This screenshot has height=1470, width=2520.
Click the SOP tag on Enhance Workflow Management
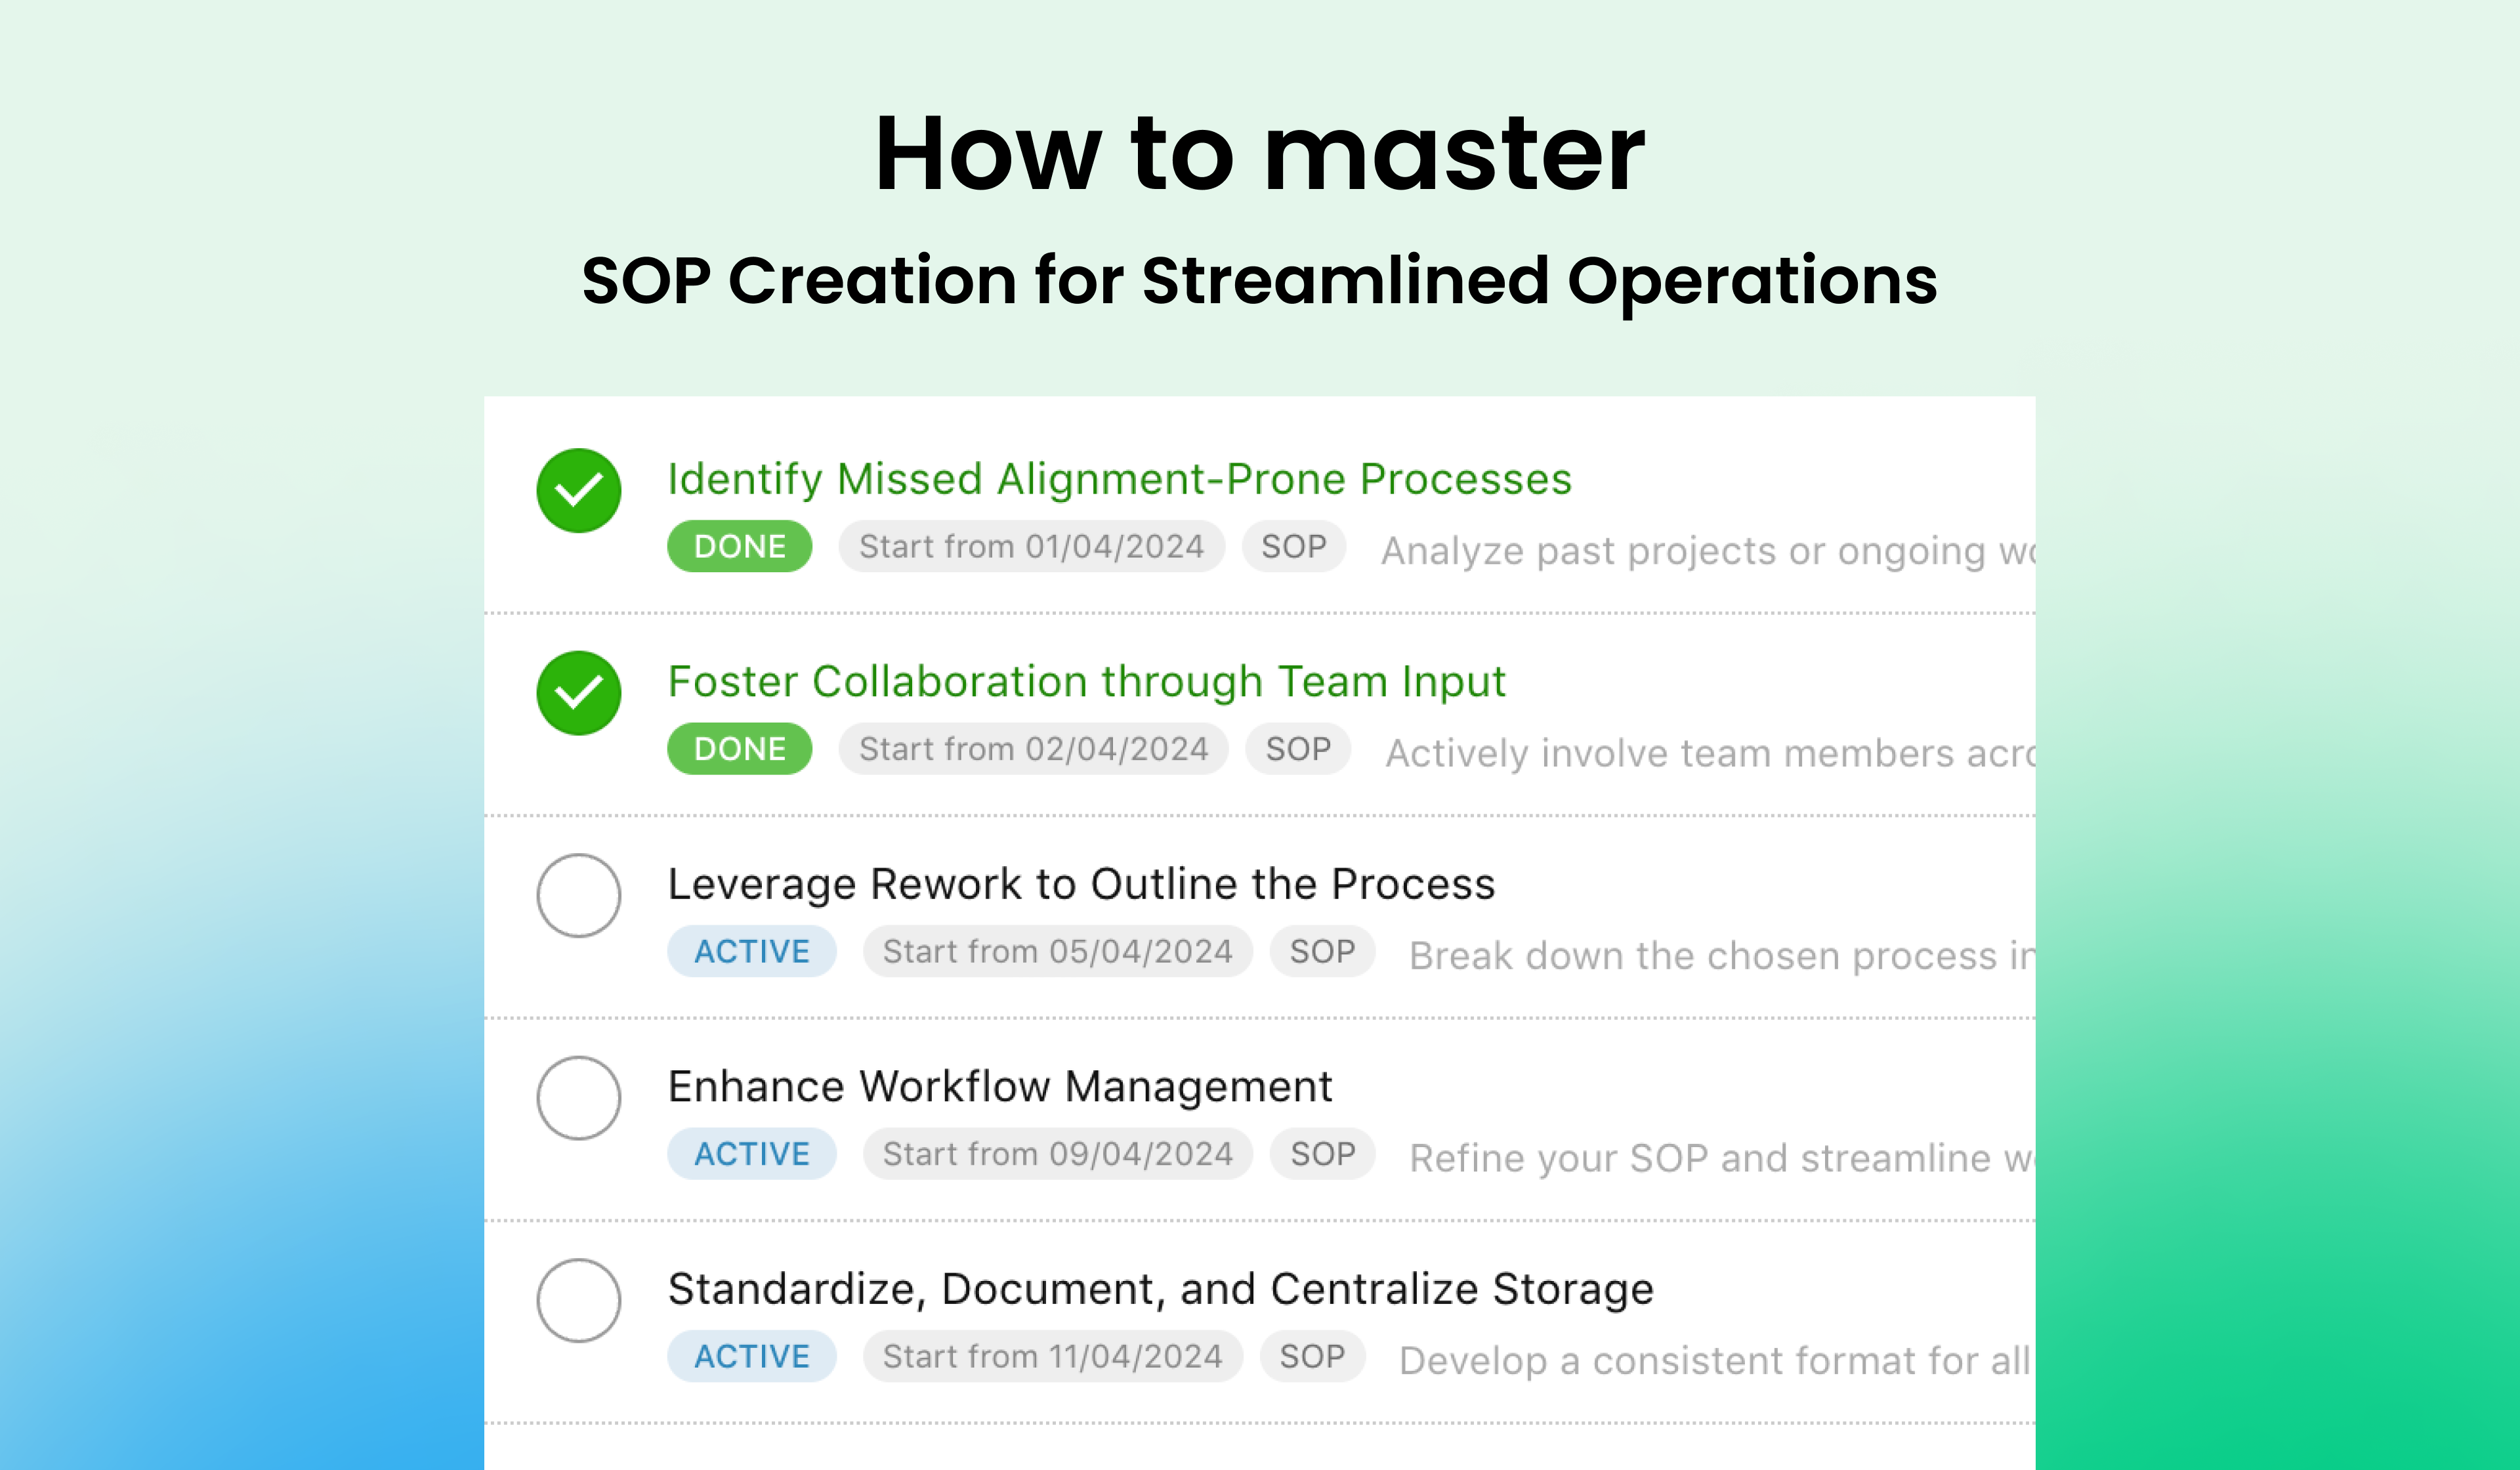point(1322,1154)
